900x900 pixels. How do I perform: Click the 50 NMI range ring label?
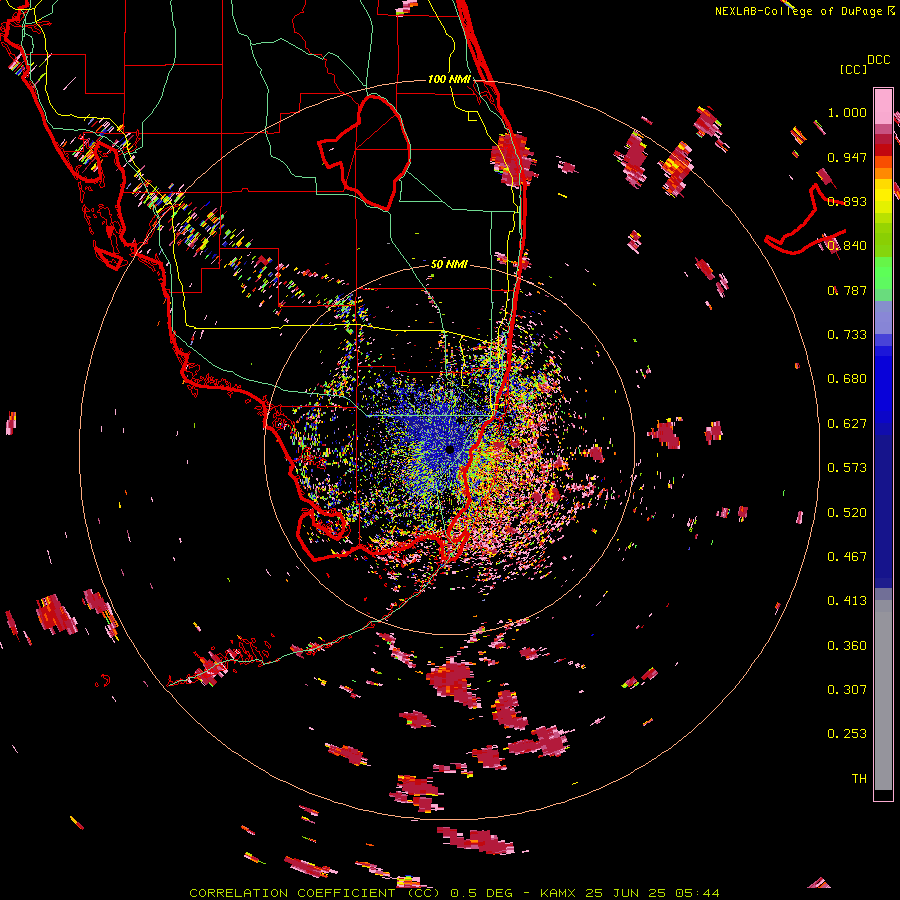(449, 265)
